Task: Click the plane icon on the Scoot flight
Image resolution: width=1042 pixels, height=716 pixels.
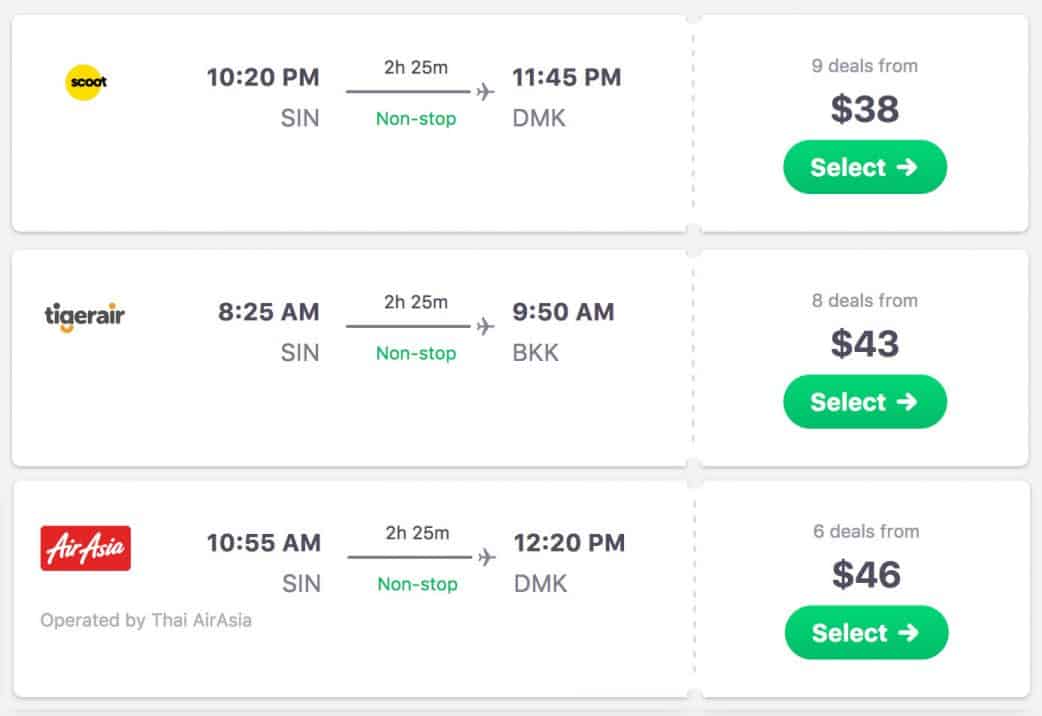Action: pyautogui.click(x=486, y=92)
